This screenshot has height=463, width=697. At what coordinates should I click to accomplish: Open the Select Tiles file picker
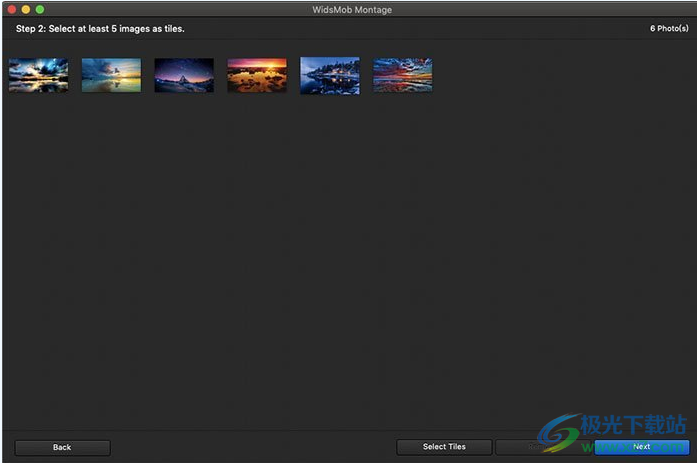point(444,447)
